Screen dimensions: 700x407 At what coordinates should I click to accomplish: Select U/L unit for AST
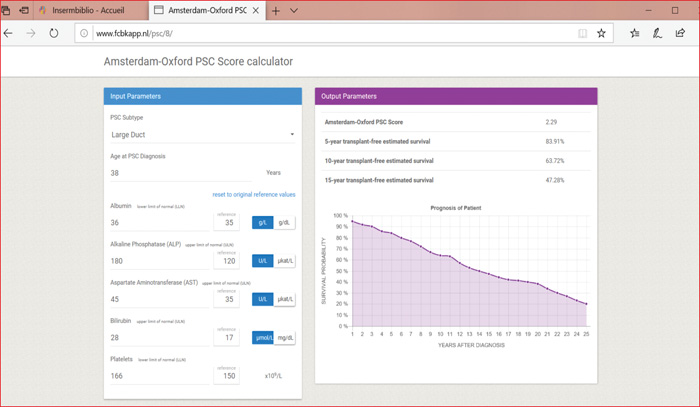point(262,299)
